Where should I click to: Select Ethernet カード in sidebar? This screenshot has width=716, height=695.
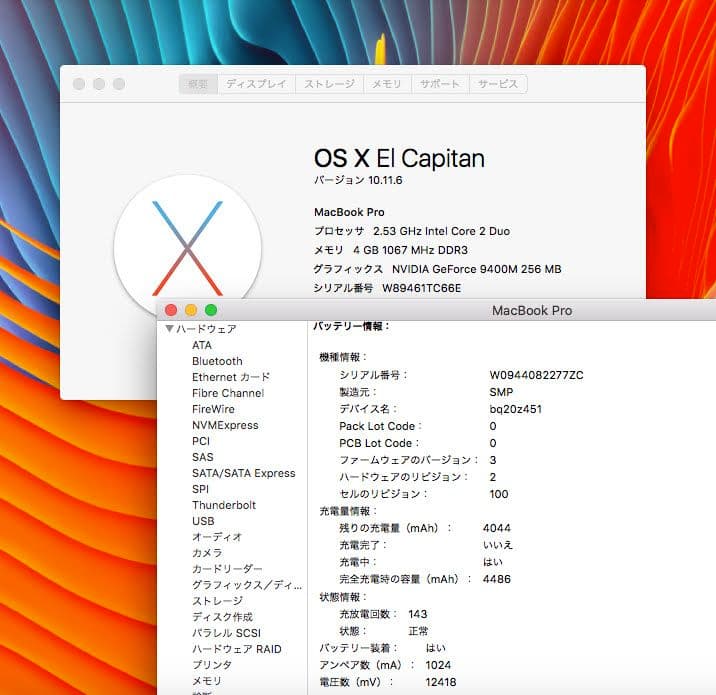point(231,377)
